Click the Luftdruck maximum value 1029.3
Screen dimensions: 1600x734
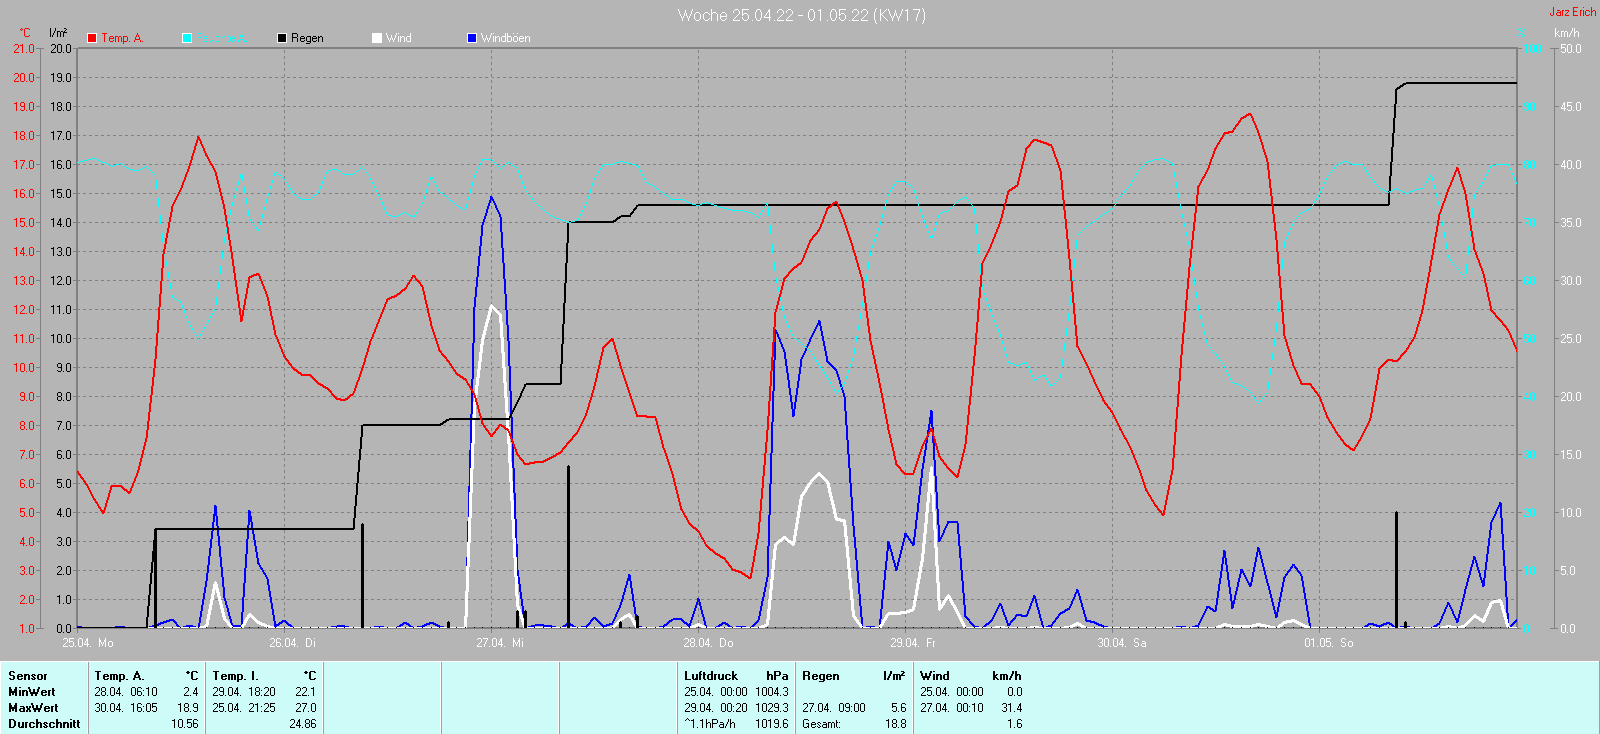[x=772, y=708]
